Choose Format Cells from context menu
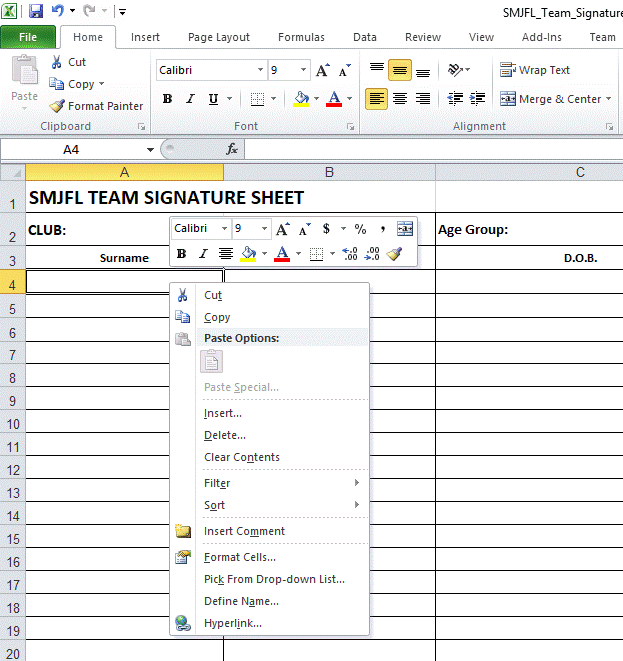This screenshot has height=661, width=623. click(240, 557)
